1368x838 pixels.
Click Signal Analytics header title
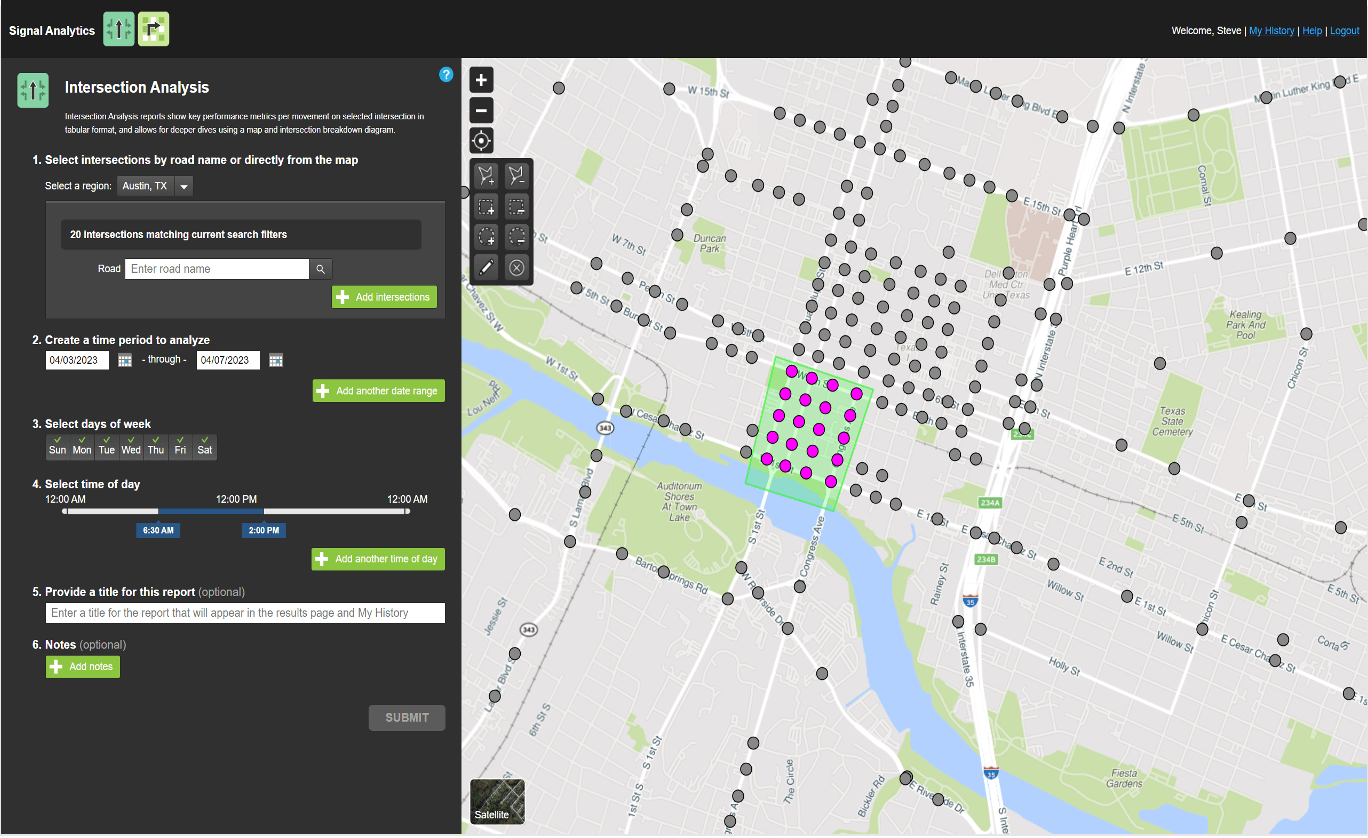52,31
